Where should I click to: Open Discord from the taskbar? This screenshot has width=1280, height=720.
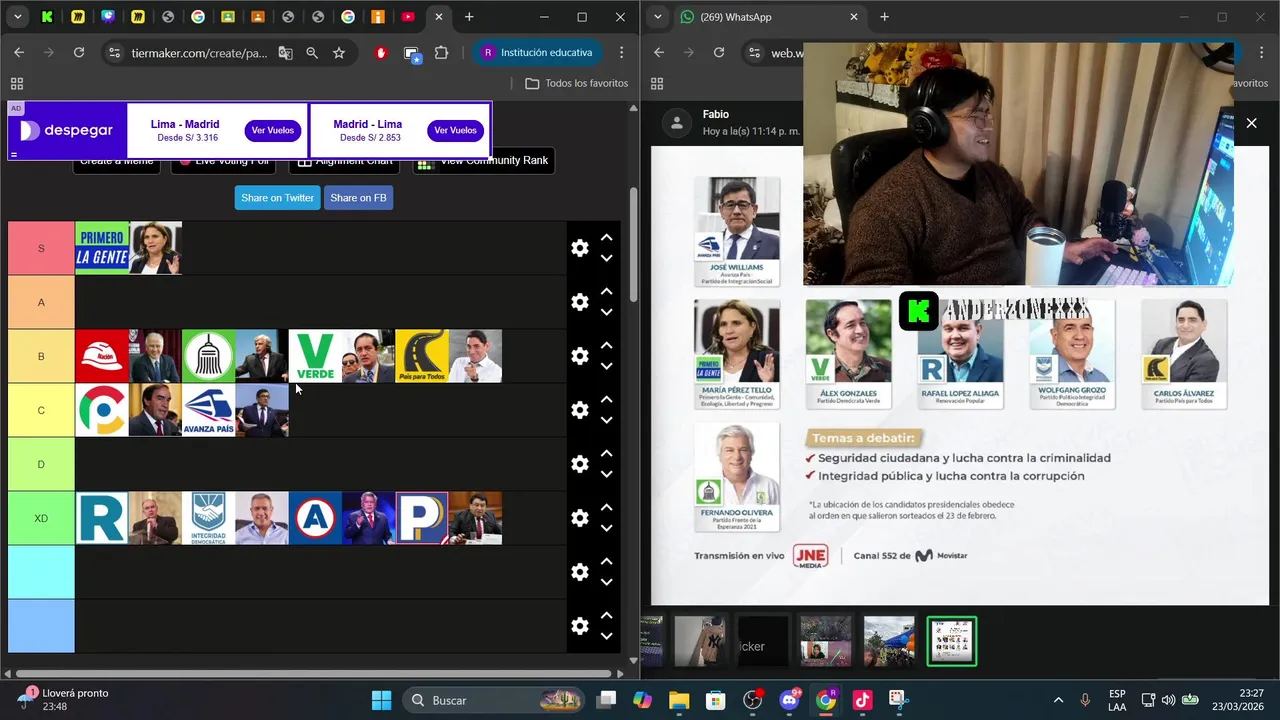pyautogui.click(x=789, y=700)
